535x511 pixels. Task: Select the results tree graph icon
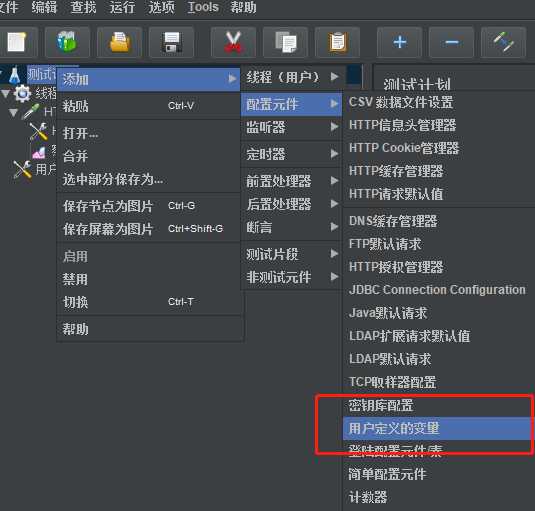39,152
